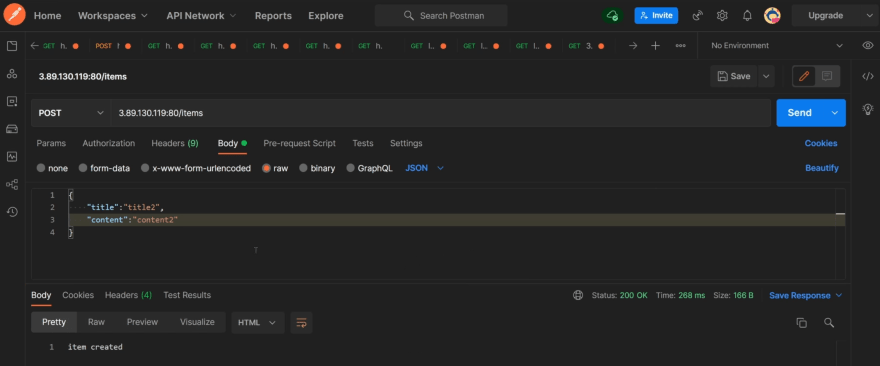Screen dimensions: 880x366
Task: Open the API Network dropdown
Action: coord(201,16)
